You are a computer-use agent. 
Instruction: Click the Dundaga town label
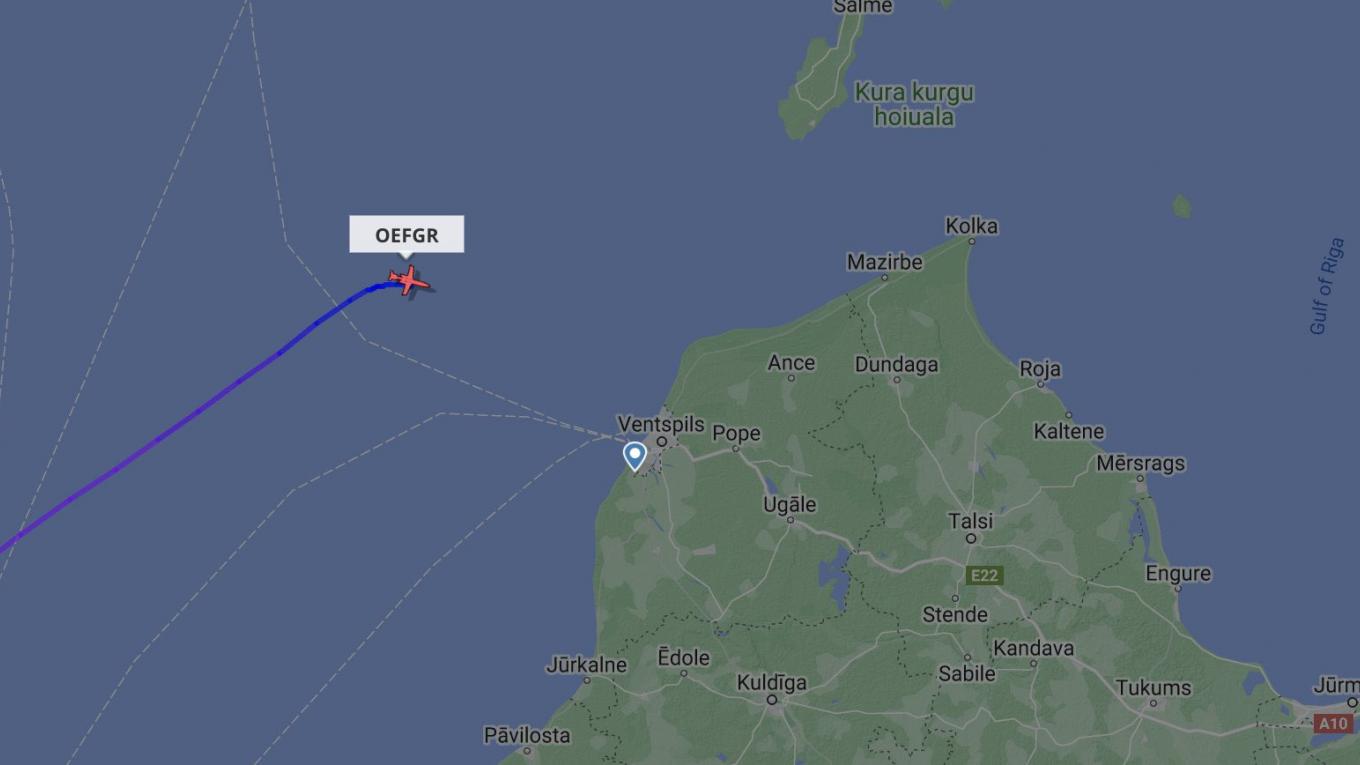pyautogui.click(x=896, y=365)
